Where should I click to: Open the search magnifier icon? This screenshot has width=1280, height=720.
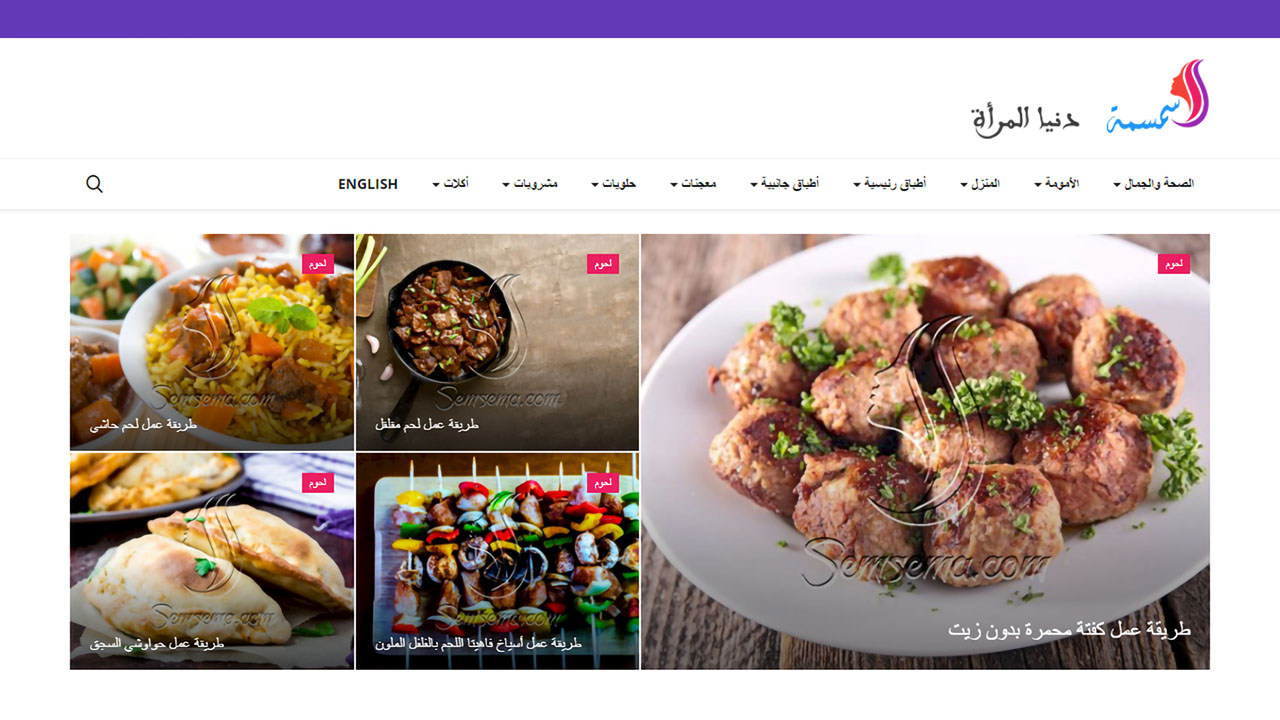[94, 184]
